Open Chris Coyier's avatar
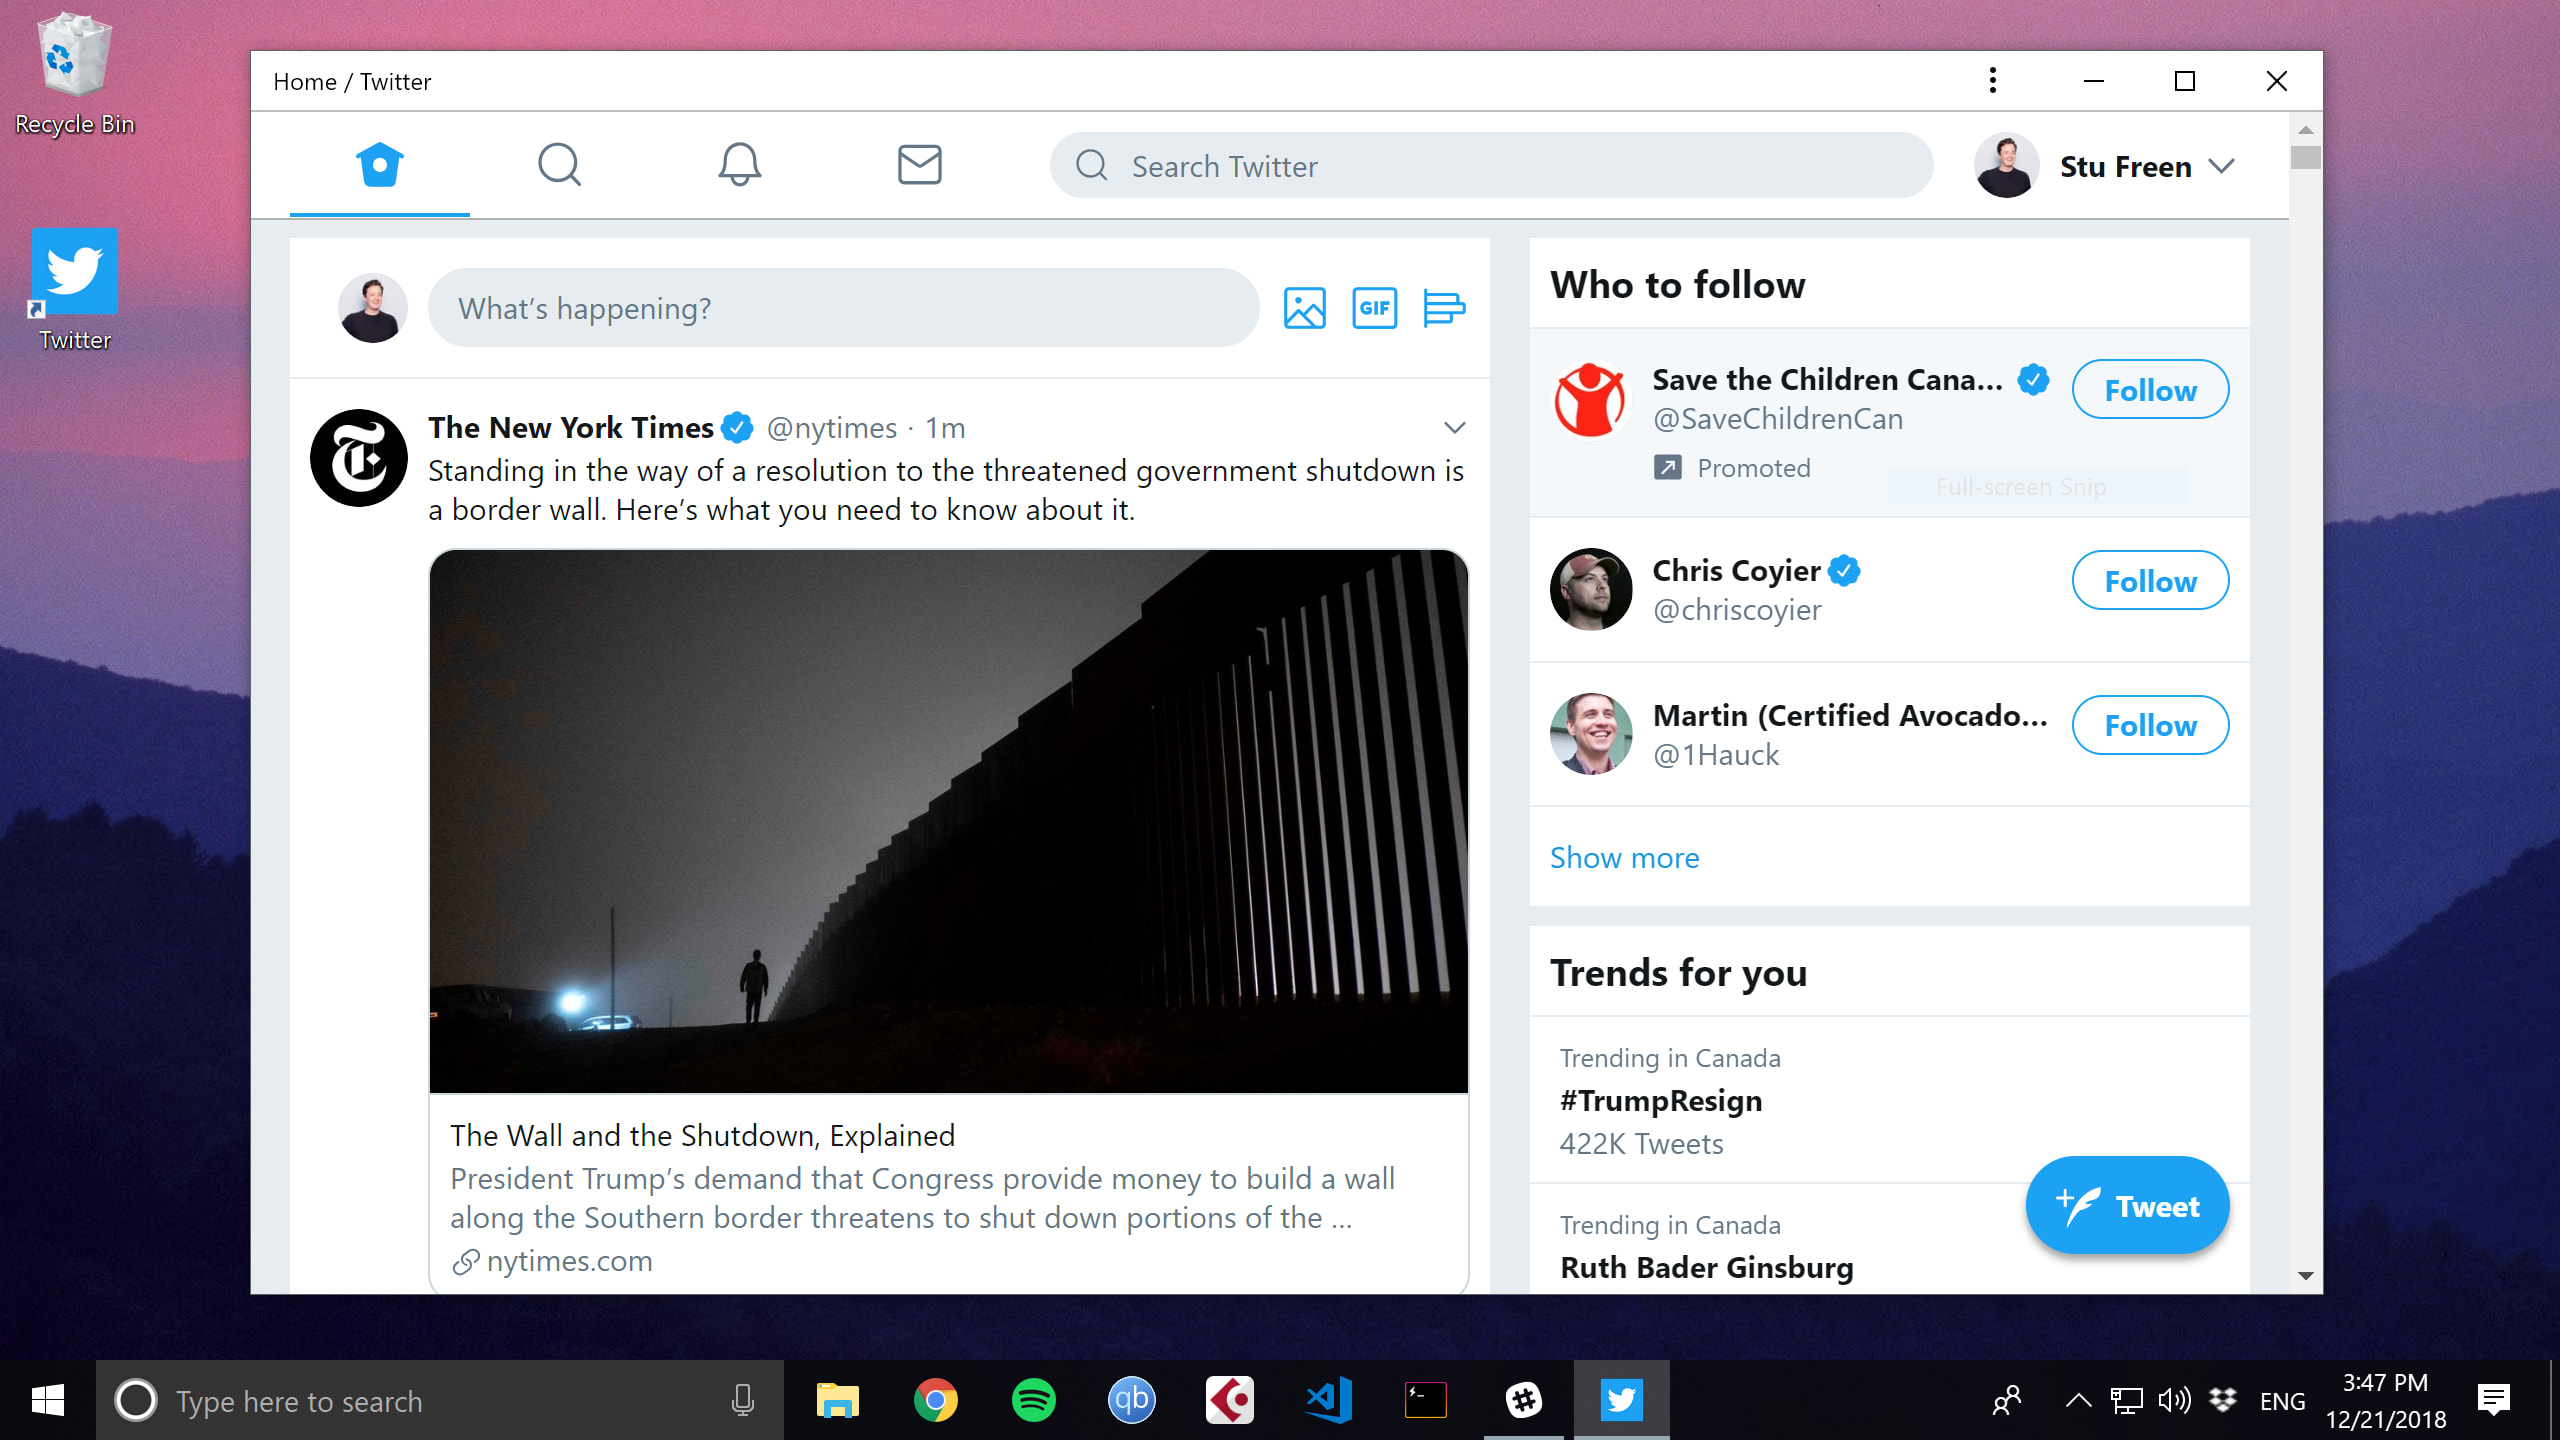This screenshot has height=1440, width=2560. 1590,590
